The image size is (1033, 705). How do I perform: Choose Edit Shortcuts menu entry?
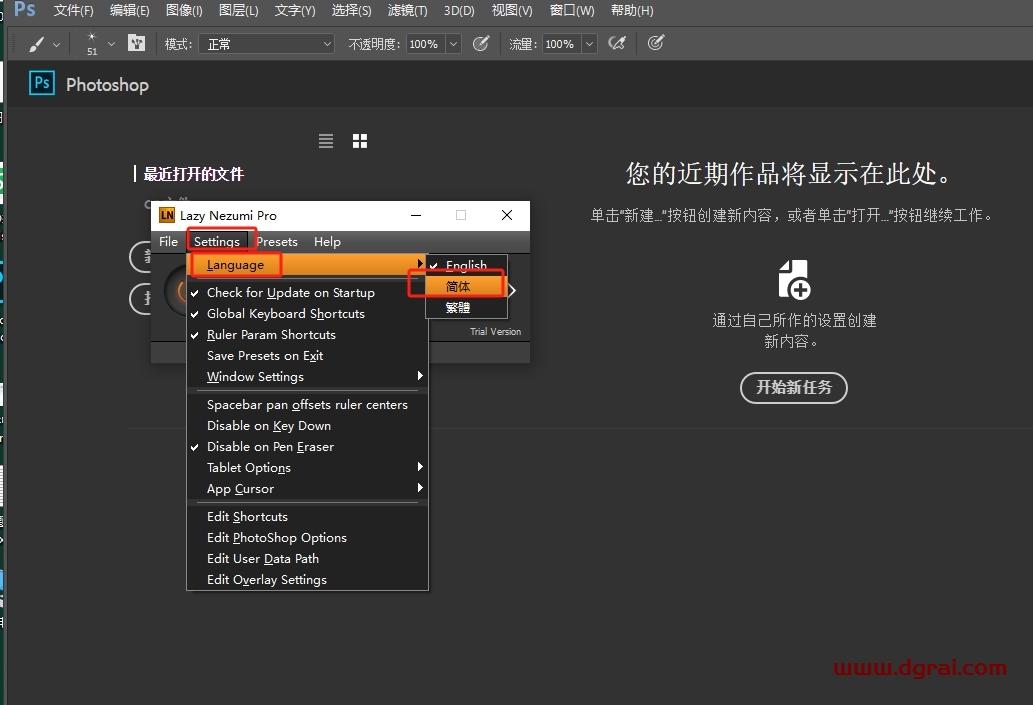(308, 517)
